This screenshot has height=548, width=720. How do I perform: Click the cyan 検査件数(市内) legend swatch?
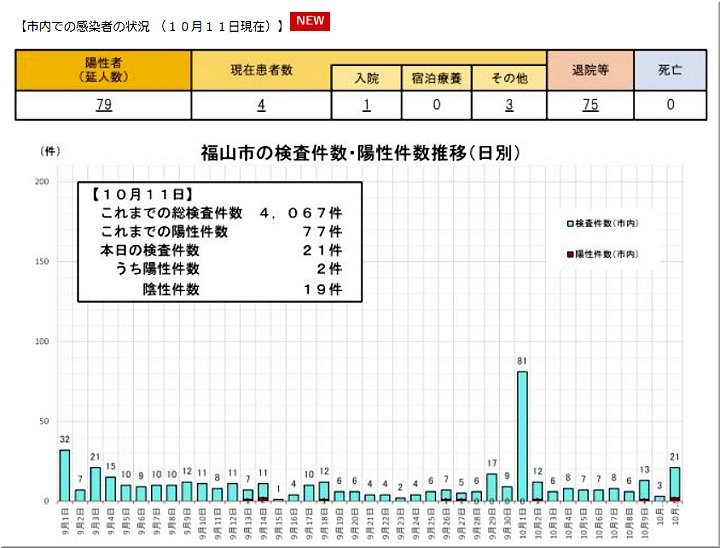pos(569,225)
